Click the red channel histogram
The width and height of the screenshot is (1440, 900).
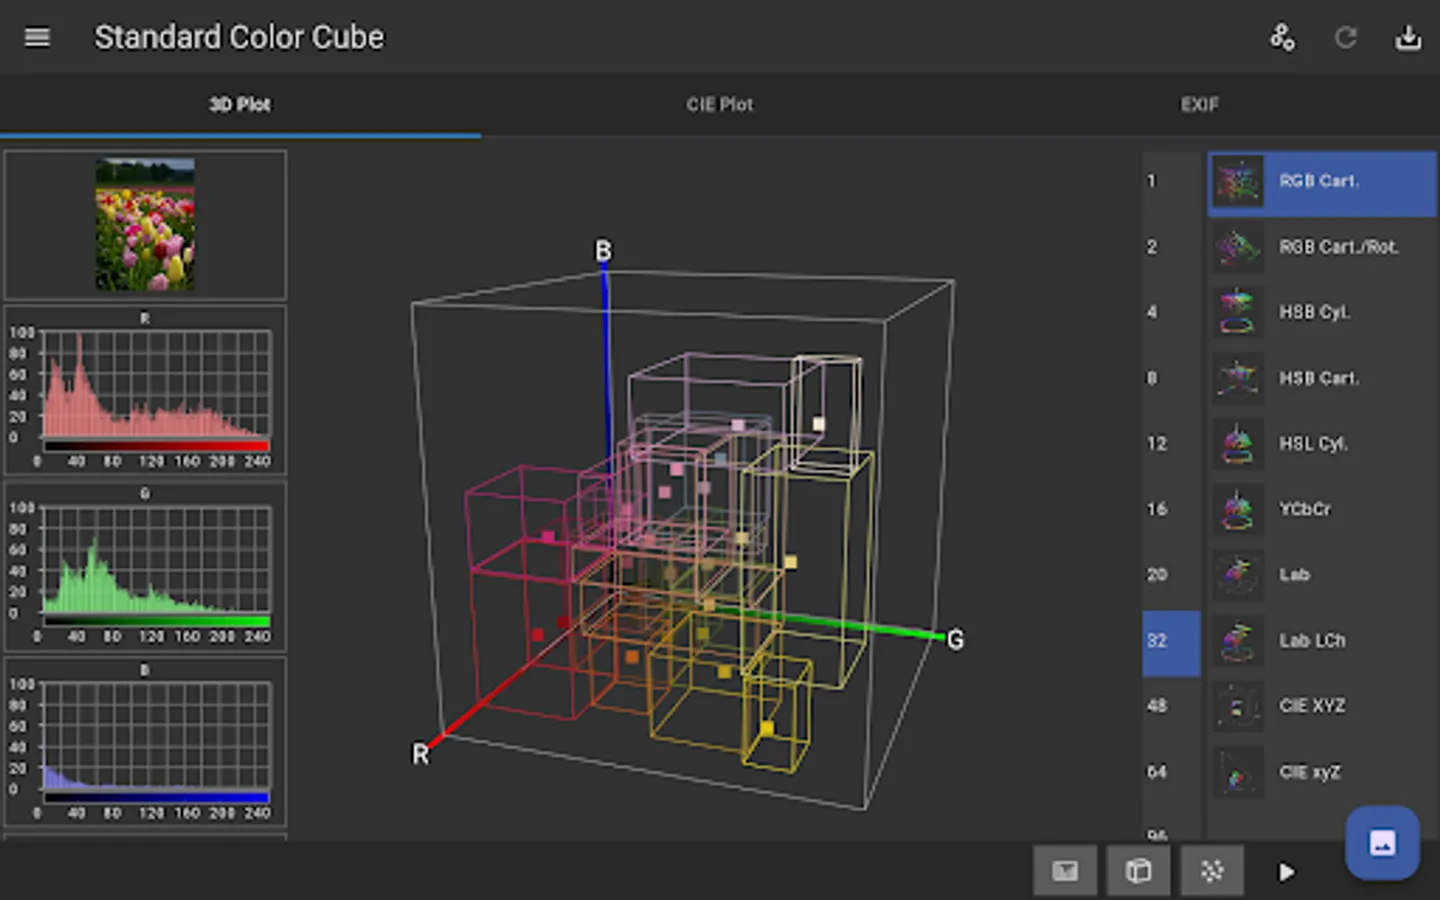145,390
